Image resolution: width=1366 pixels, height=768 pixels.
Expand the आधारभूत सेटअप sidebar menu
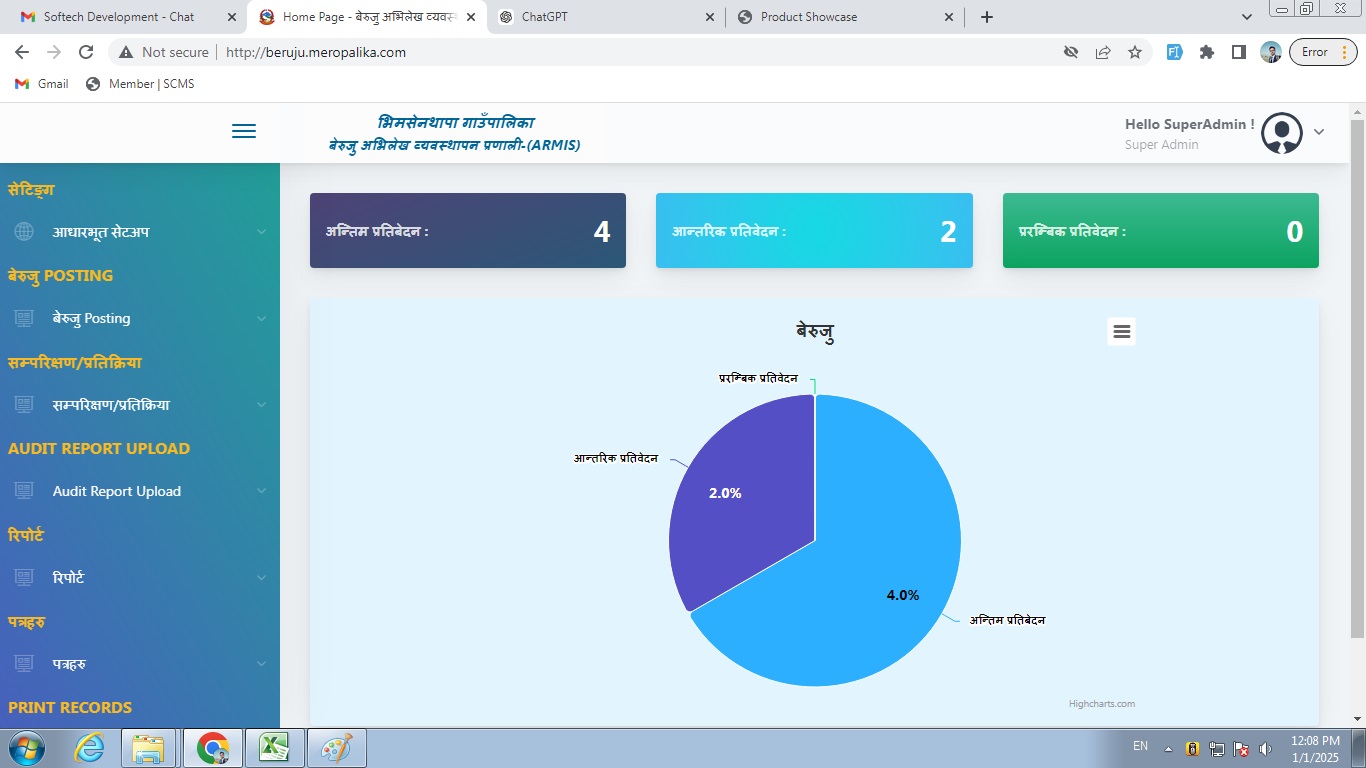point(140,232)
